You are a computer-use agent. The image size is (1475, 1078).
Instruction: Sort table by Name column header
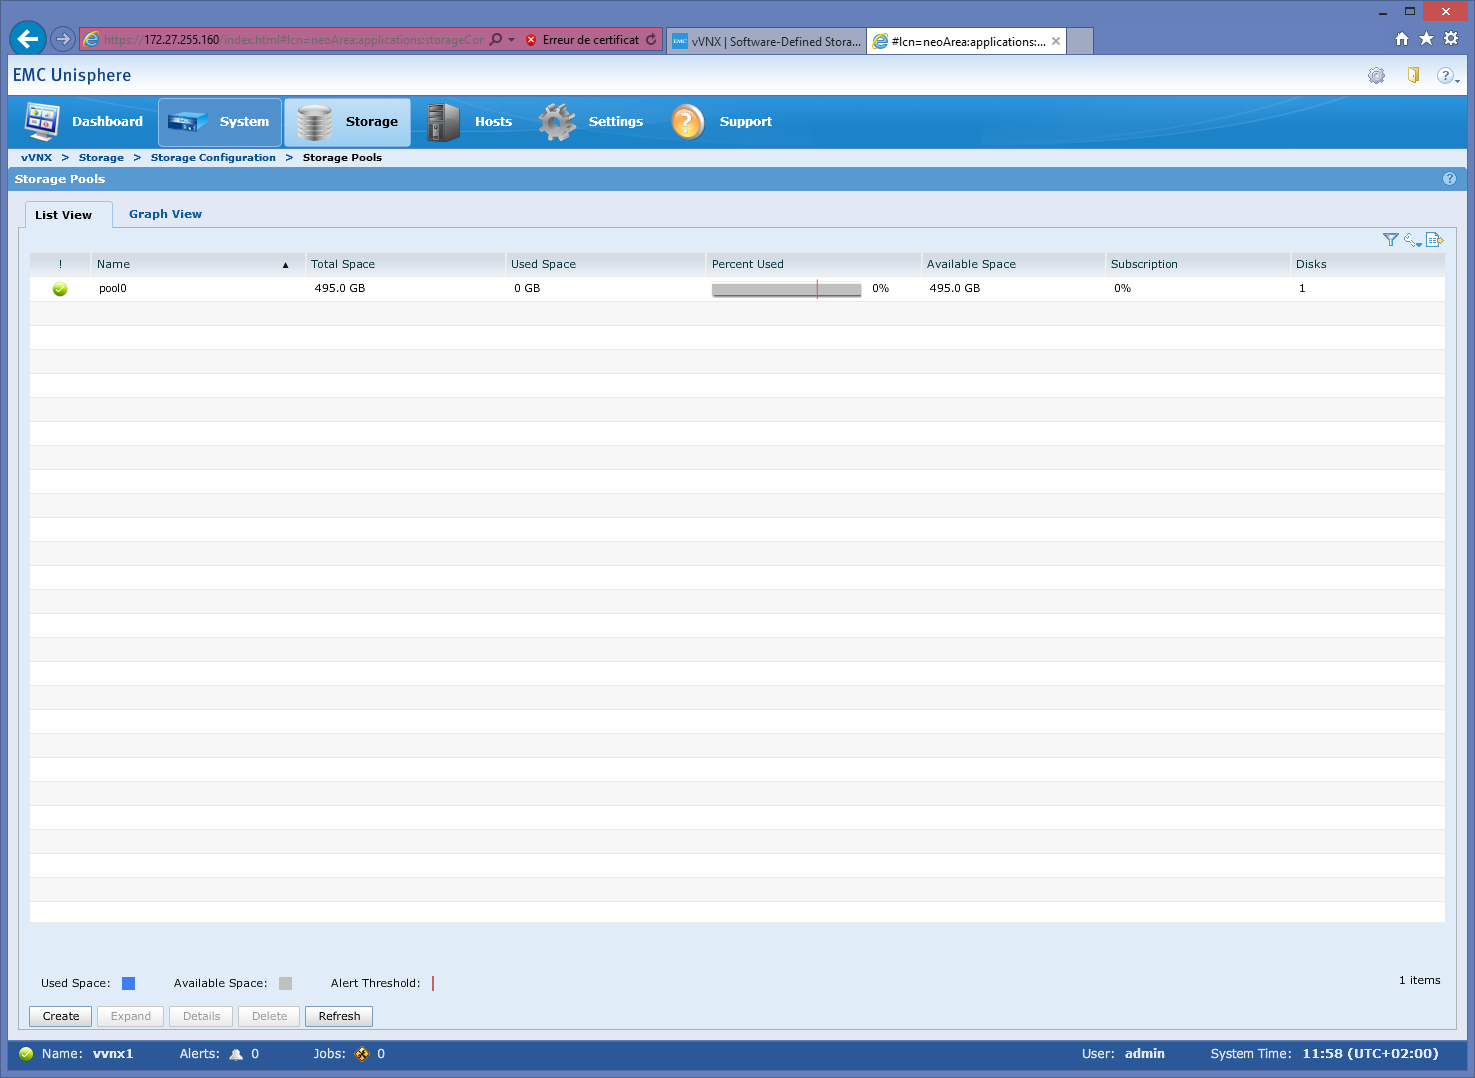click(x=190, y=264)
